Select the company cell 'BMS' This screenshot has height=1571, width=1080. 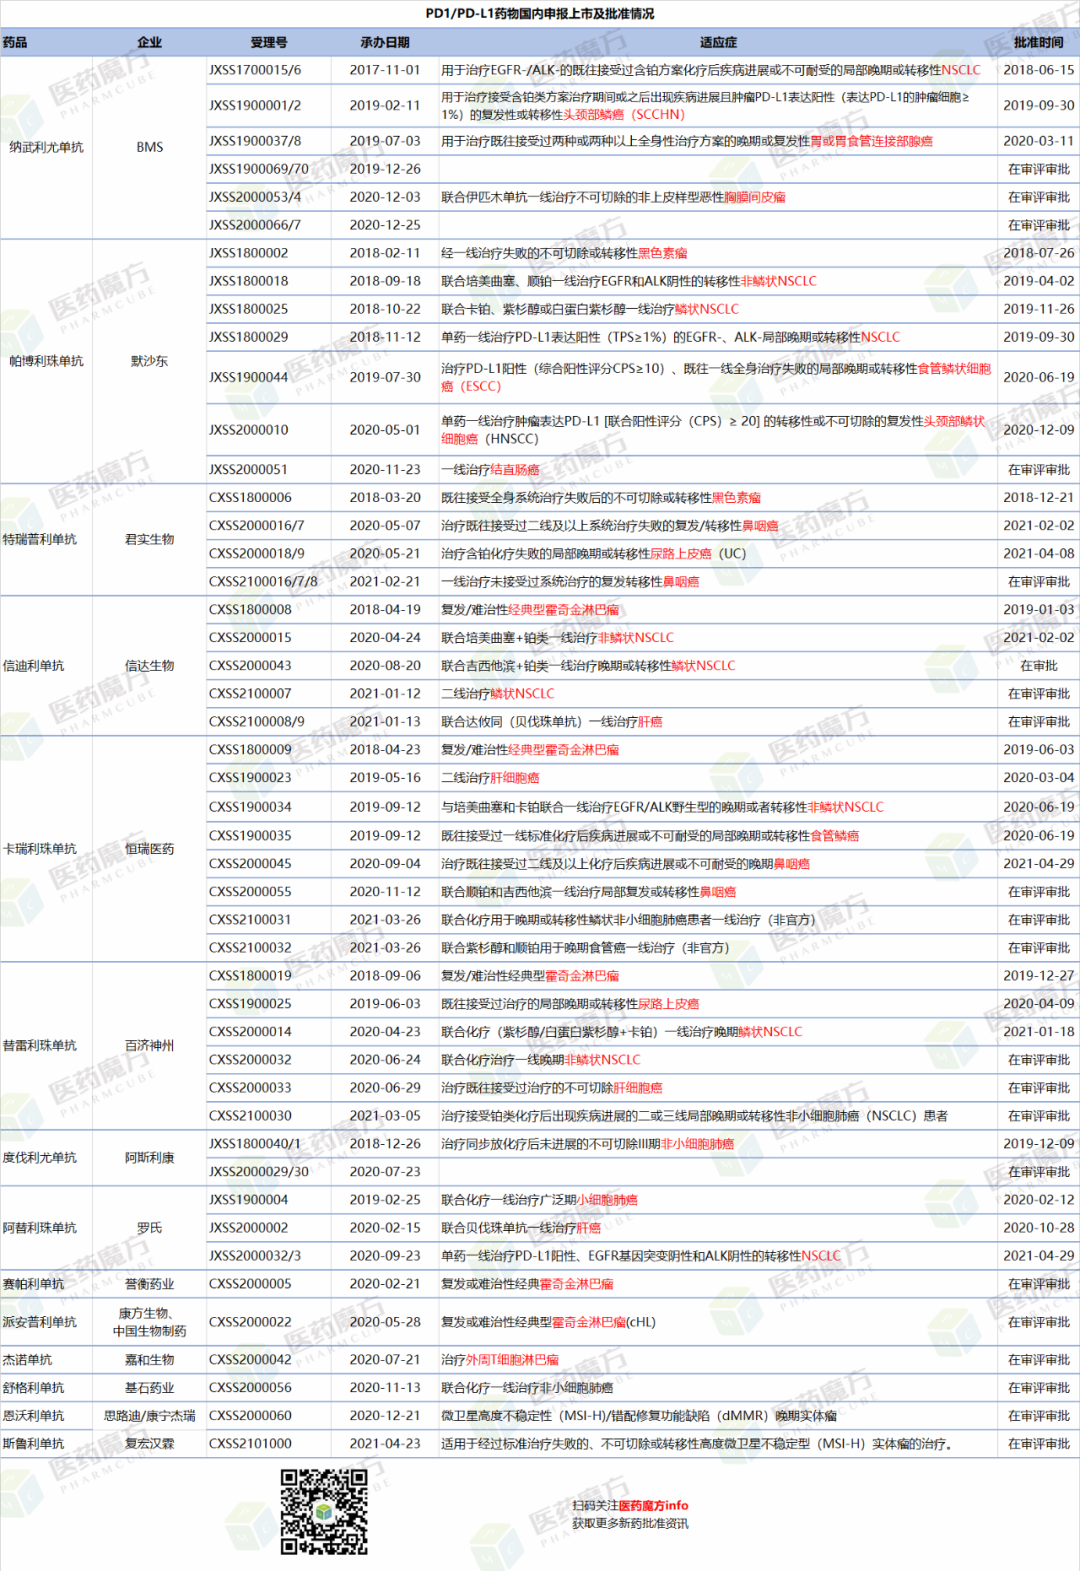point(150,147)
